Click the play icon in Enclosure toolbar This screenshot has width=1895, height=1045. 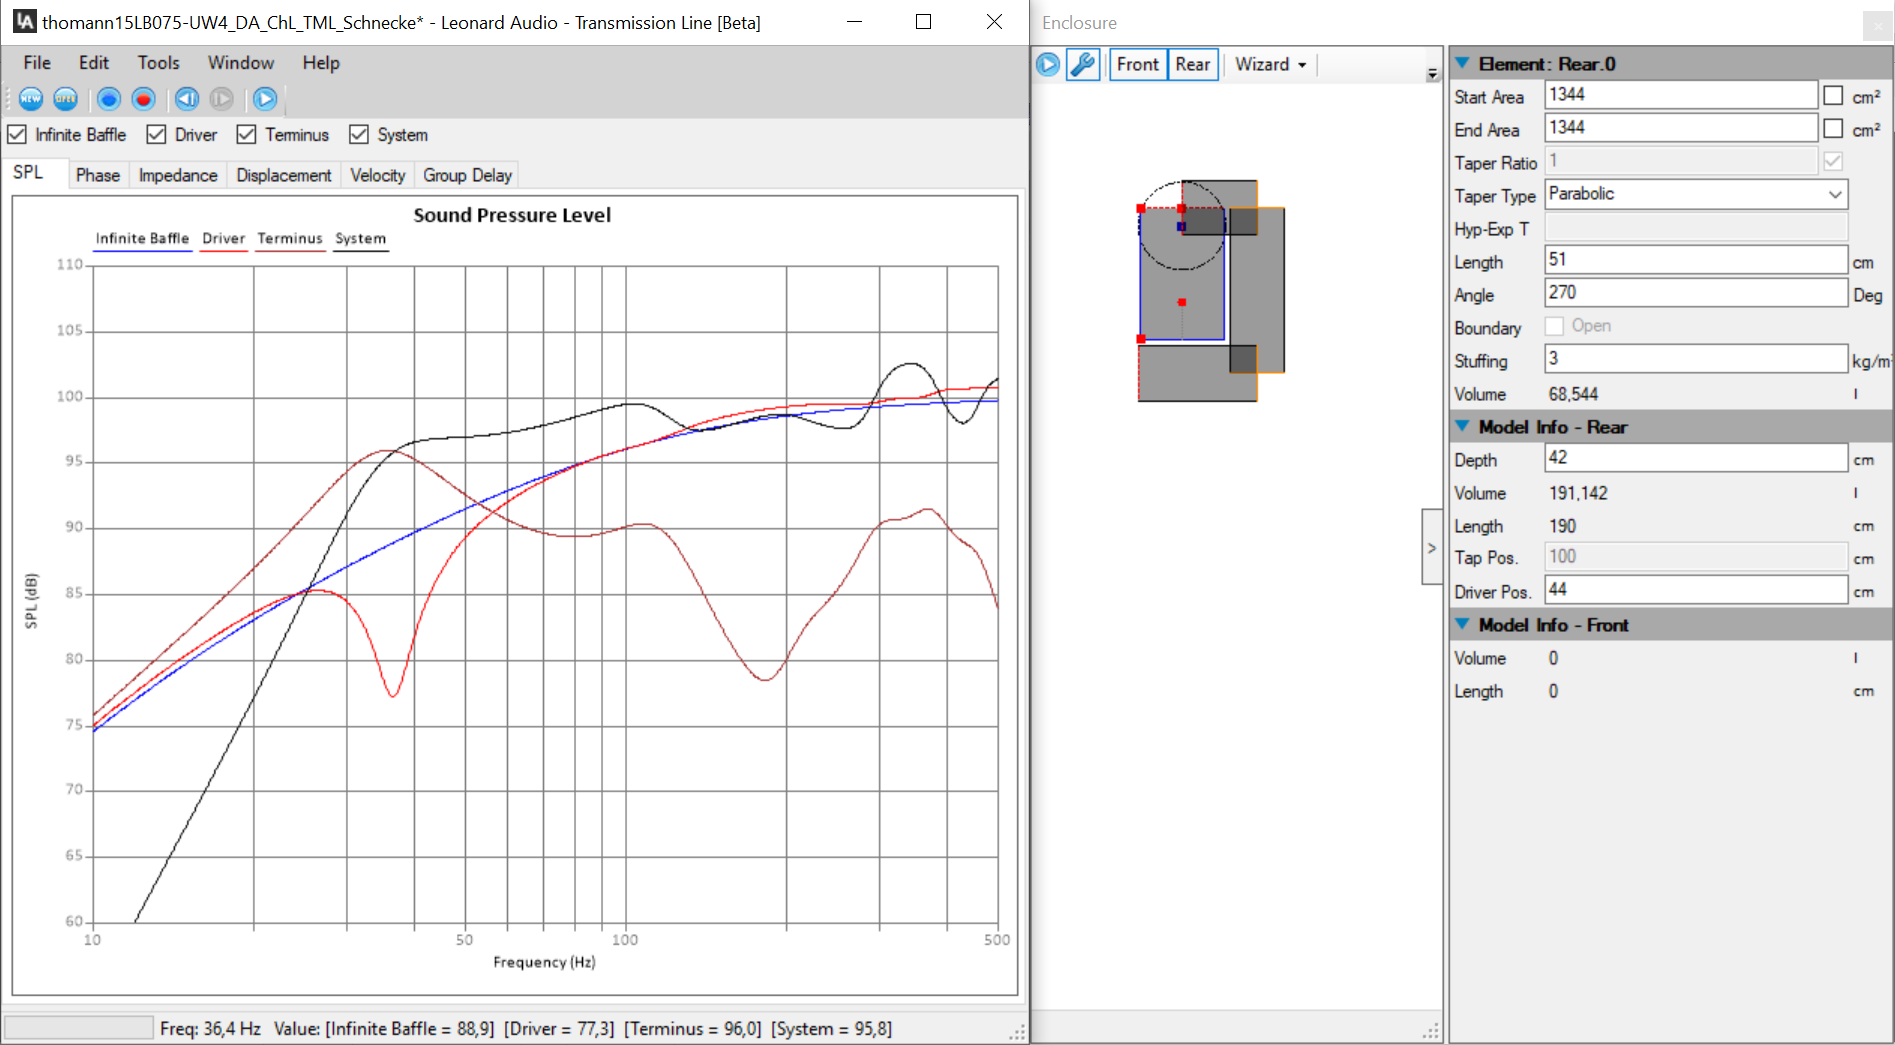pos(1048,65)
